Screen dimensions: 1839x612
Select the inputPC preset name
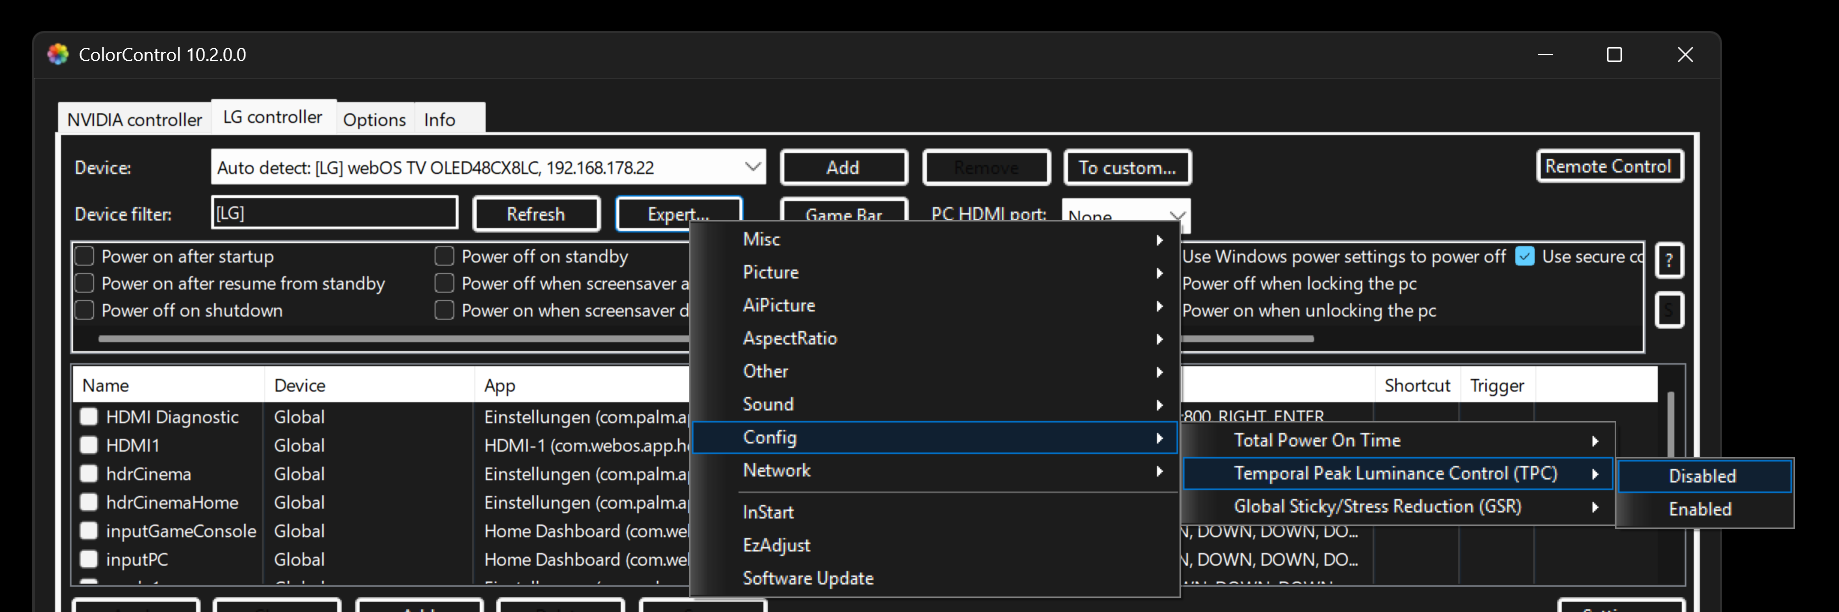137,559
